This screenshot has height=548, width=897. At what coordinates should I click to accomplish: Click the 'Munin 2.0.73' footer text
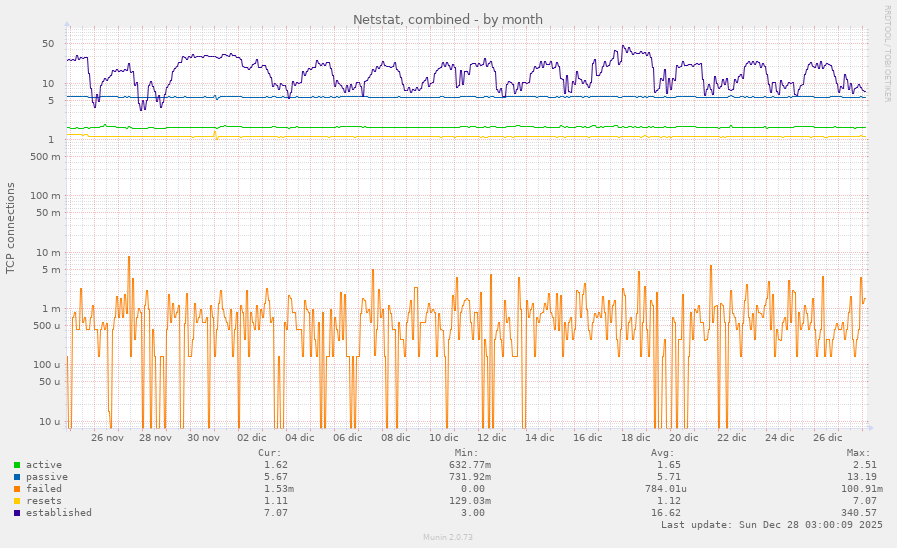(448, 537)
